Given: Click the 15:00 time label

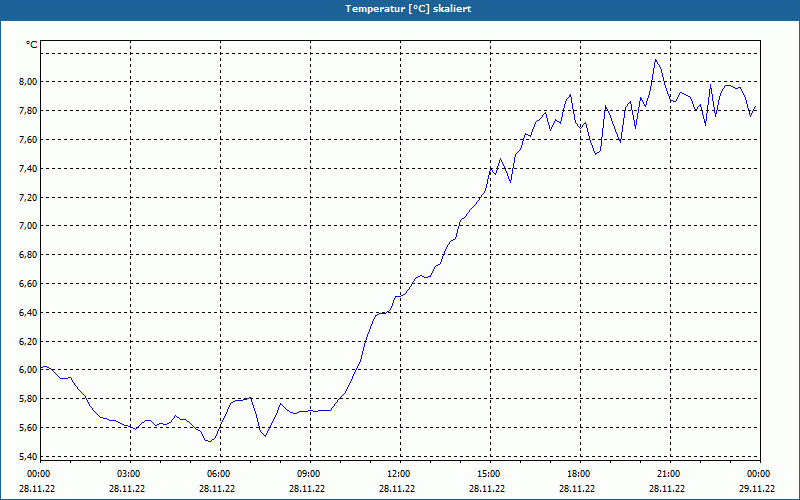Looking at the screenshot, I should coord(489,474).
